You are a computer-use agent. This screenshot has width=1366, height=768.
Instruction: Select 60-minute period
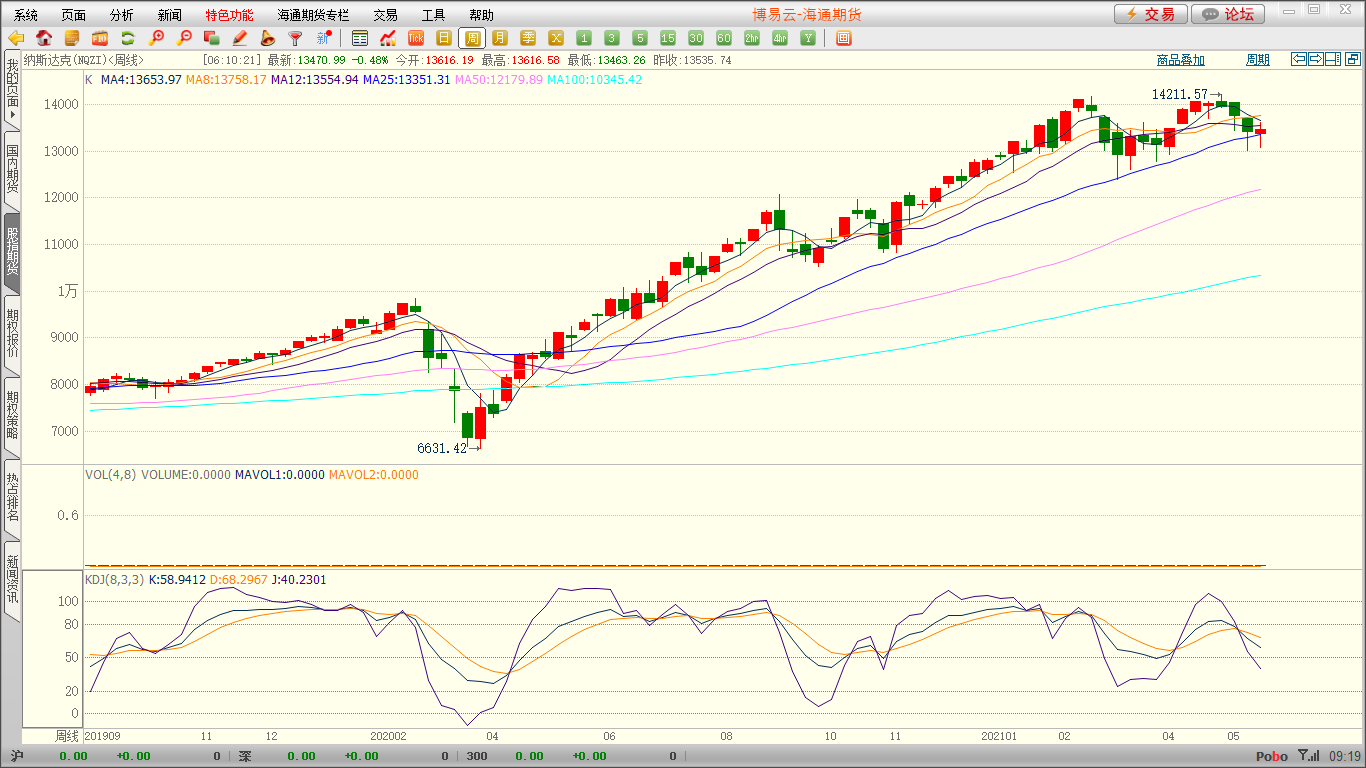(724, 38)
